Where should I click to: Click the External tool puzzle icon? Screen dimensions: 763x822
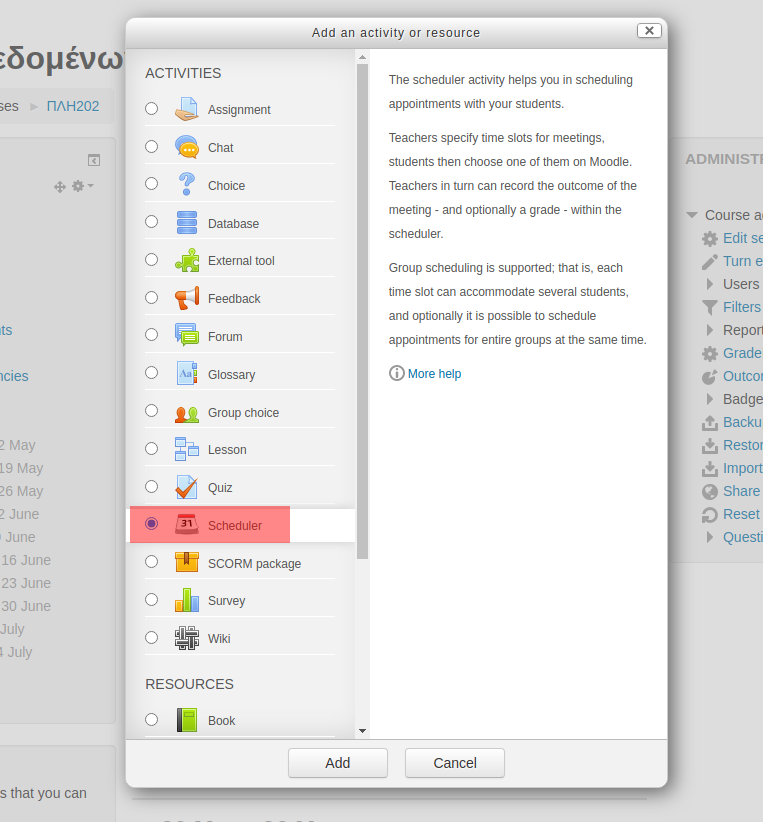click(187, 260)
